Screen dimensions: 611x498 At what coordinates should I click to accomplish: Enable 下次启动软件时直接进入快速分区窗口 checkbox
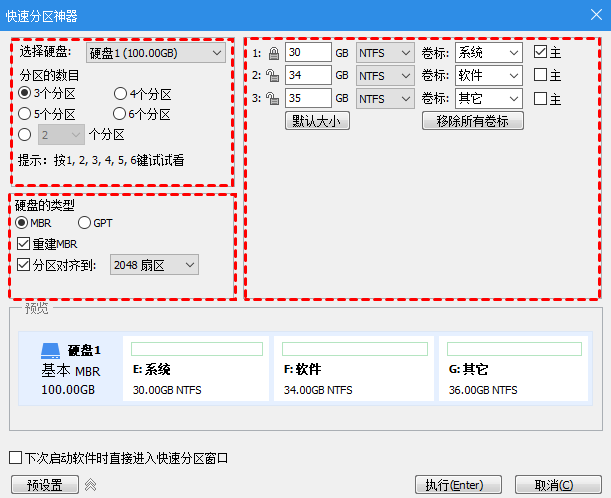[x=15, y=457]
